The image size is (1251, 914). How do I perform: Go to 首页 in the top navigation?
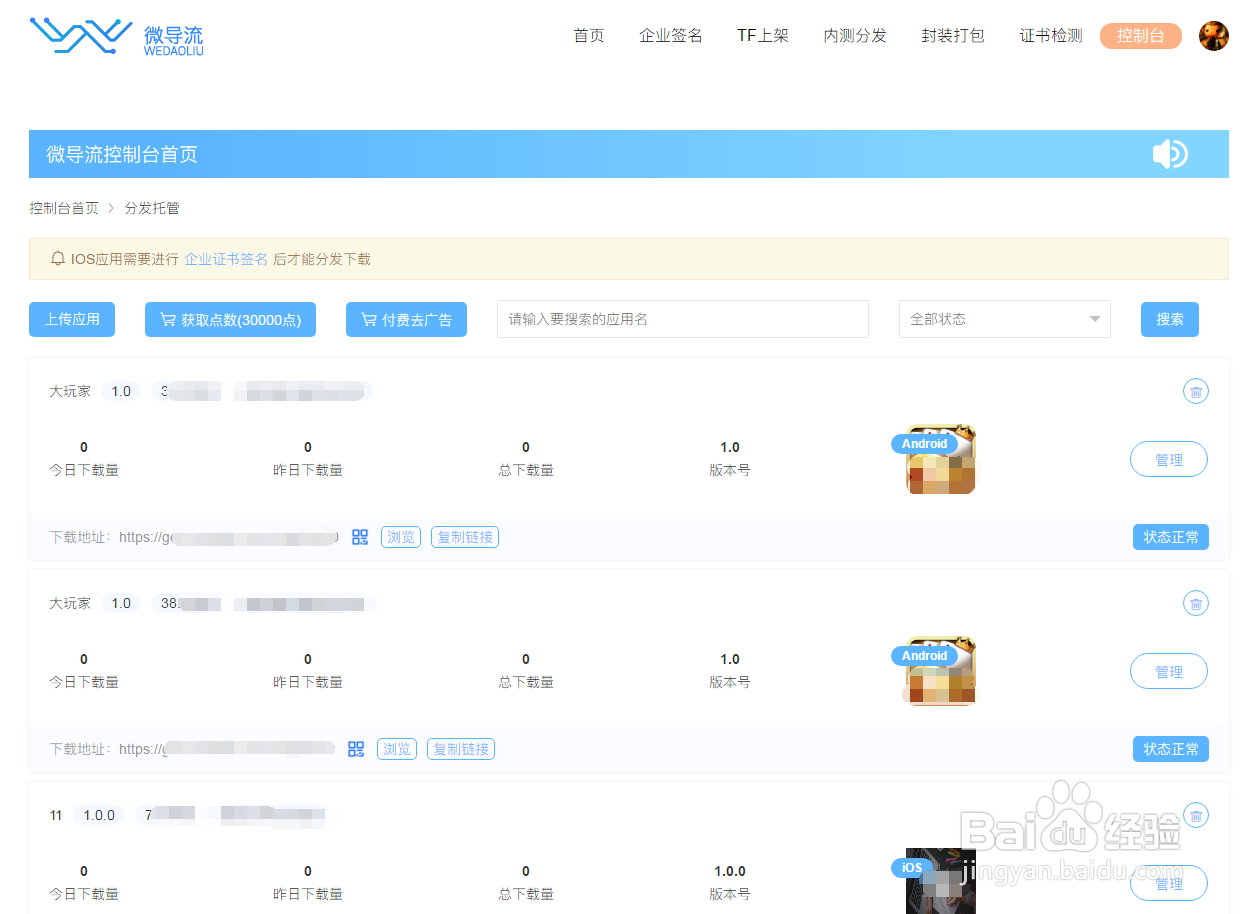(x=589, y=36)
